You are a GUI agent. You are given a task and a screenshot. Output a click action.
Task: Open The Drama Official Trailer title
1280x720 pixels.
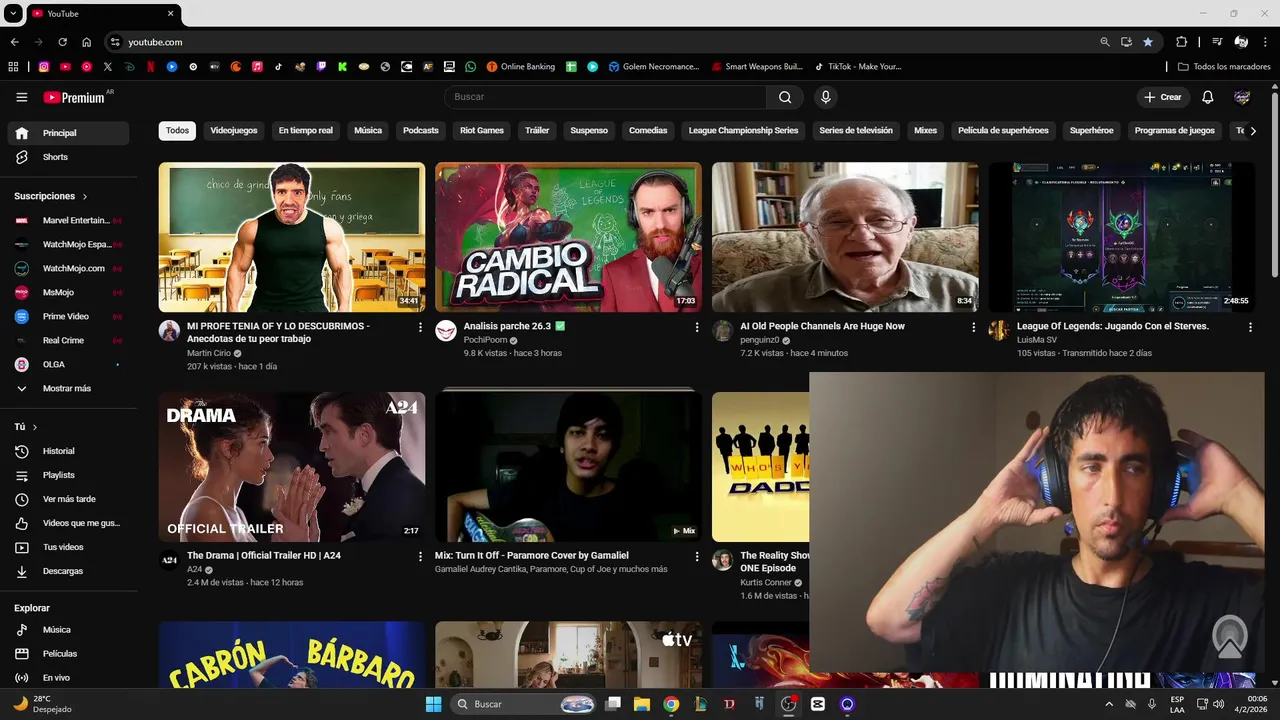pyautogui.click(x=264, y=556)
